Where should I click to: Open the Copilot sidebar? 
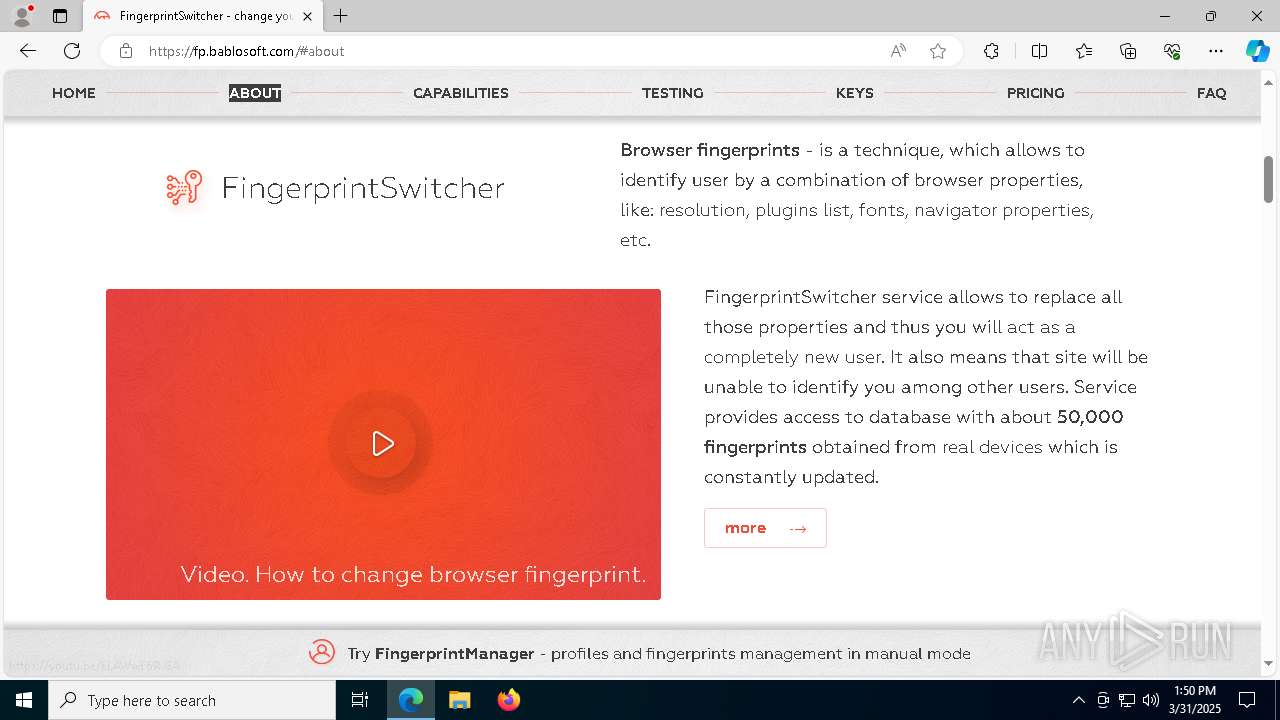(x=1257, y=51)
